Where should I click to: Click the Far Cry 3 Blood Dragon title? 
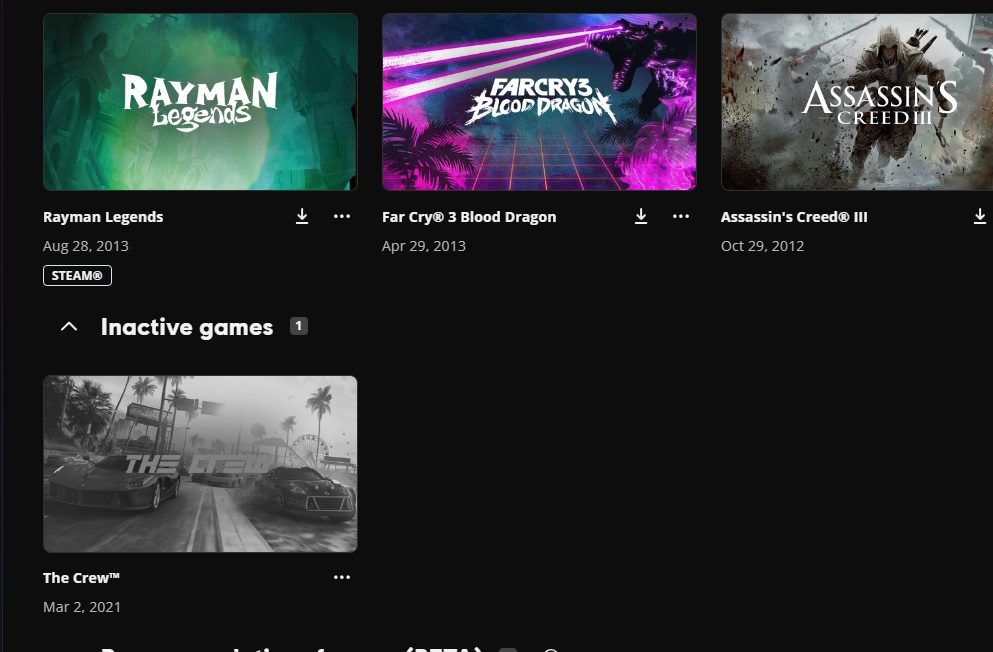pyautogui.click(x=469, y=217)
